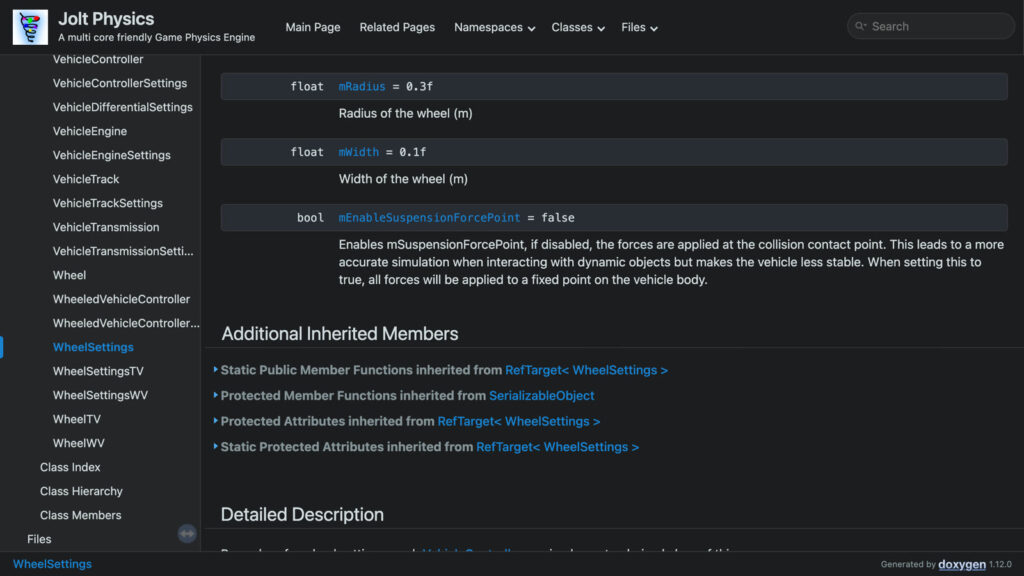Viewport: 1024px width, 576px height.
Task: Click WheelSettings breadcrumb in footer
Action: point(52,564)
